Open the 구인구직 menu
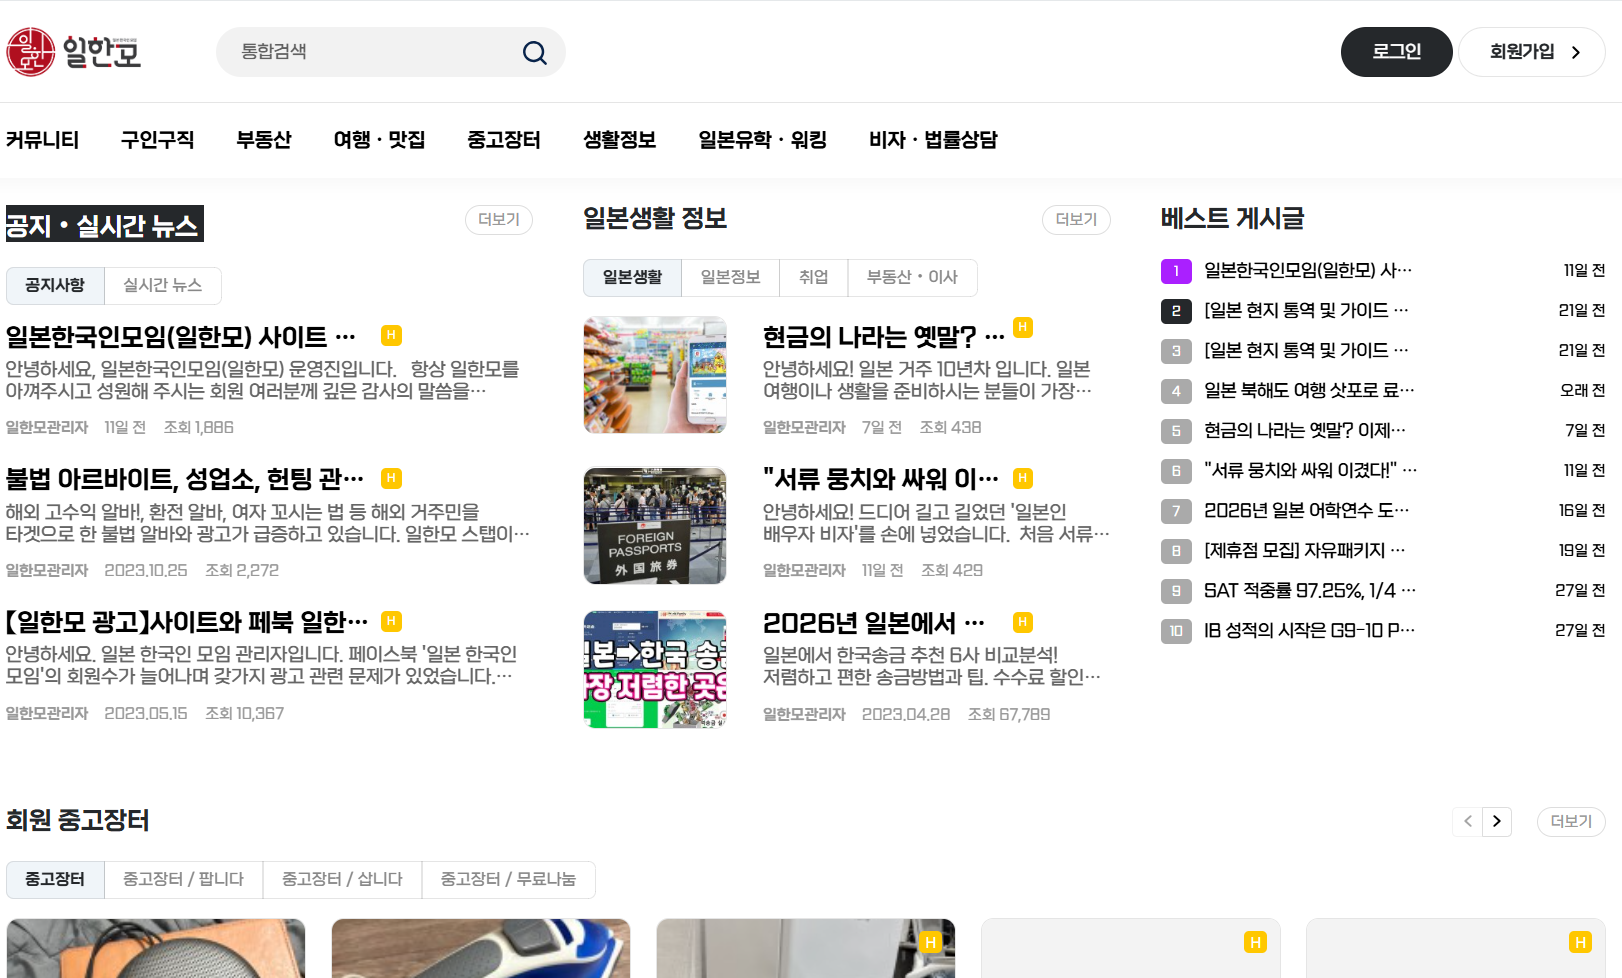The width and height of the screenshot is (1622, 978). [157, 140]
